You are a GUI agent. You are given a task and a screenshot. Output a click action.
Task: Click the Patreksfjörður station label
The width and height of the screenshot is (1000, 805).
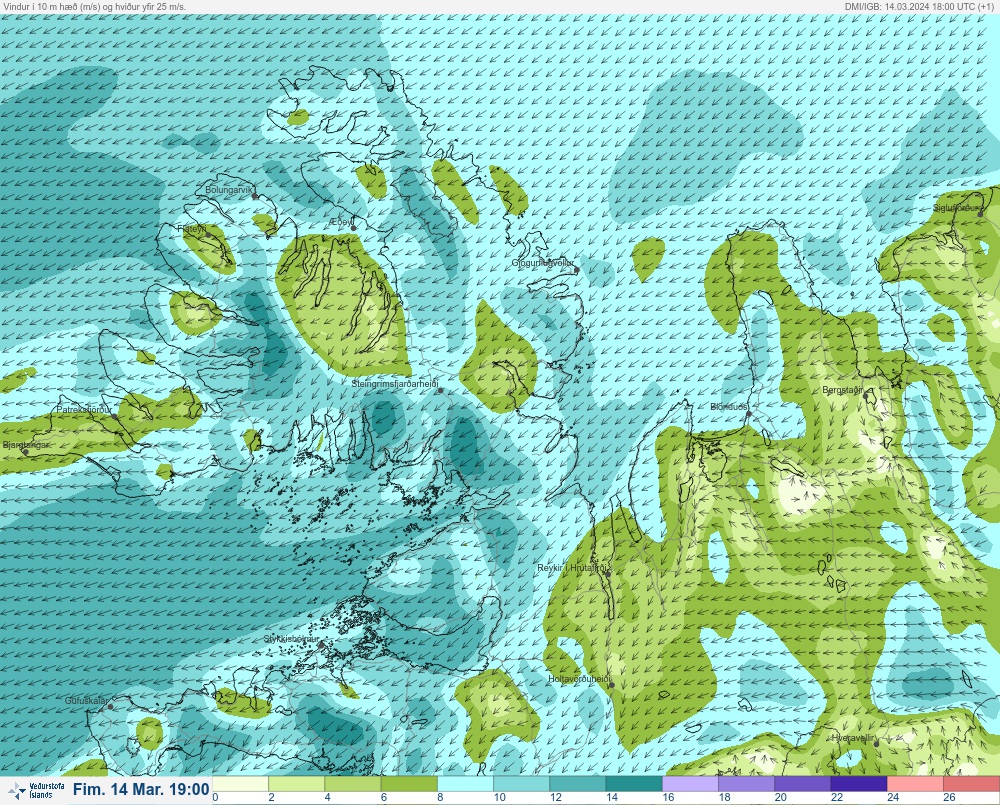pyautogui.click(x=85, y=410)
